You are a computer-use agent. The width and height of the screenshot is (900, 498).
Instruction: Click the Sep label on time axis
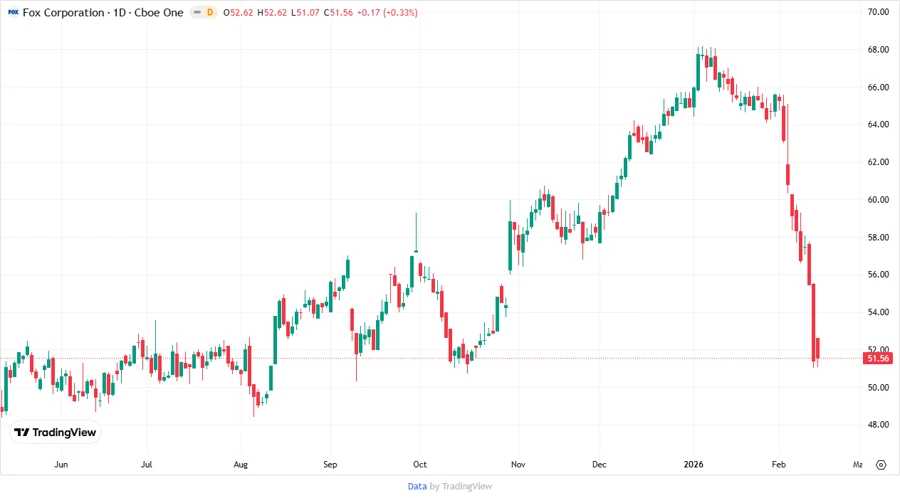(x=330, y=465)
